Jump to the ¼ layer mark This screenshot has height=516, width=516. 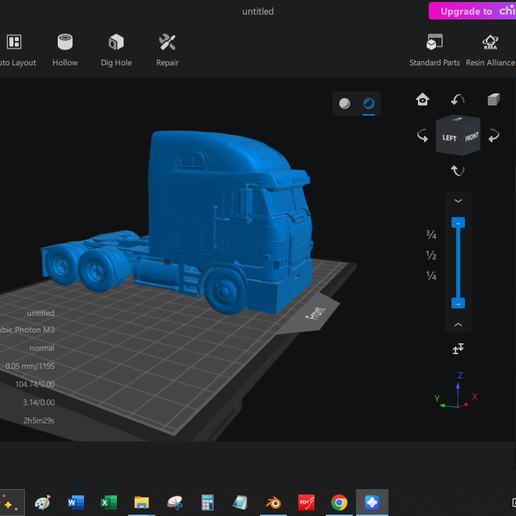(x=431, y=275)
